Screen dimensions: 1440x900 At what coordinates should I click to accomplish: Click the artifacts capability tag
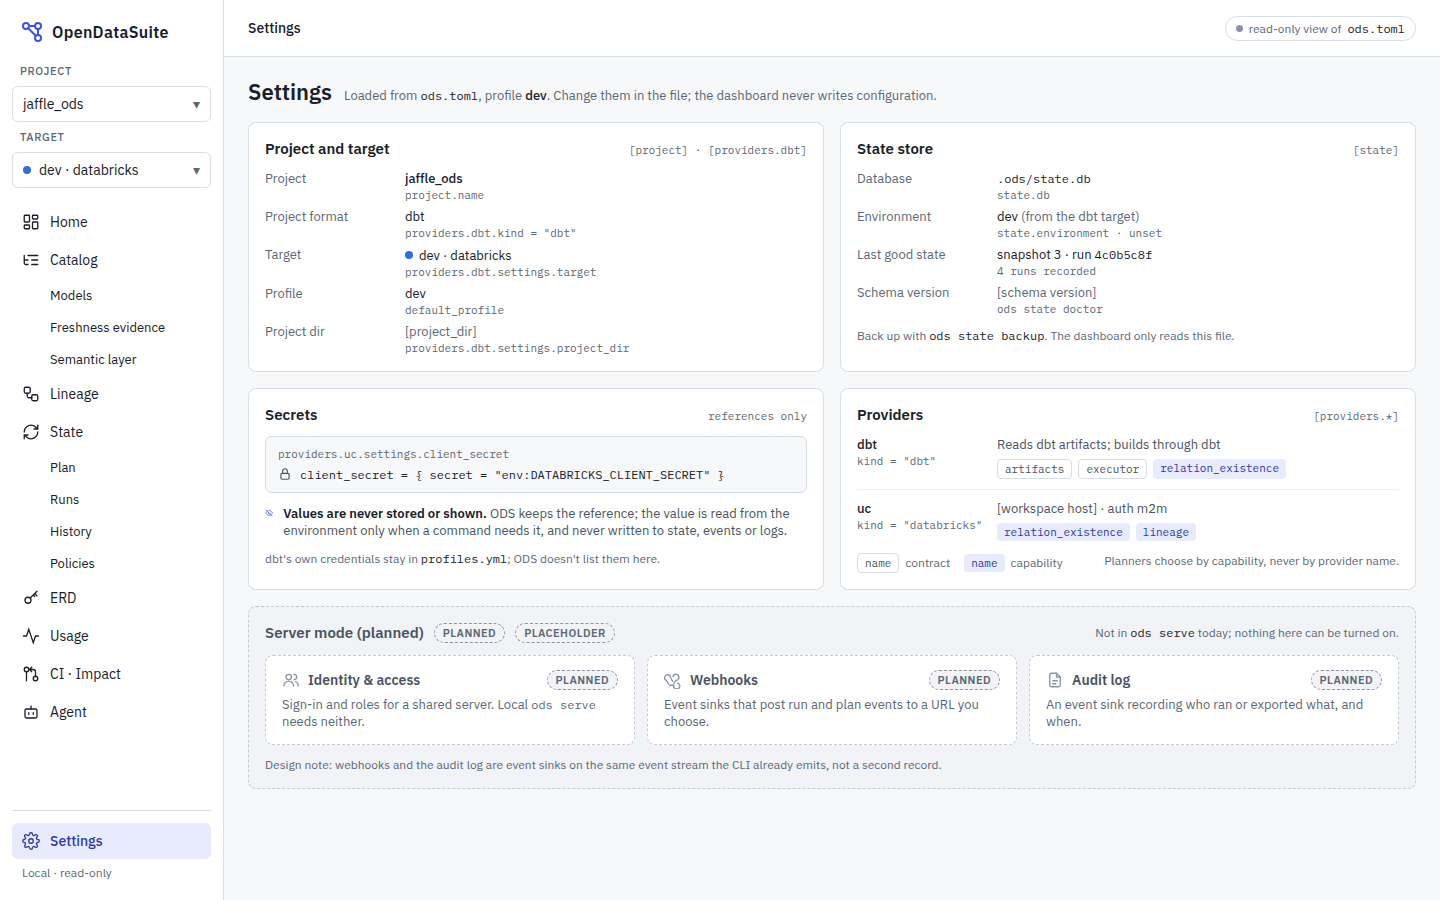click(x=1034, y=469)
